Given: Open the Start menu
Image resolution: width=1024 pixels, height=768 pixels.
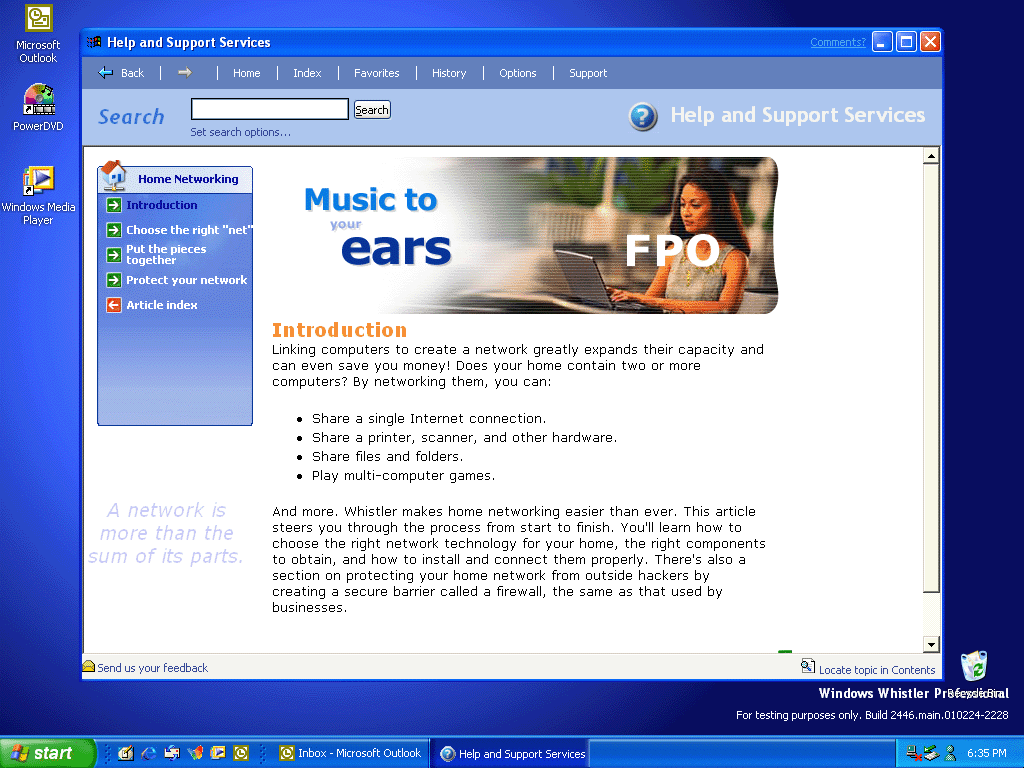Looking at the screenshot, I should pyautogui.click(x=47, y=753).
